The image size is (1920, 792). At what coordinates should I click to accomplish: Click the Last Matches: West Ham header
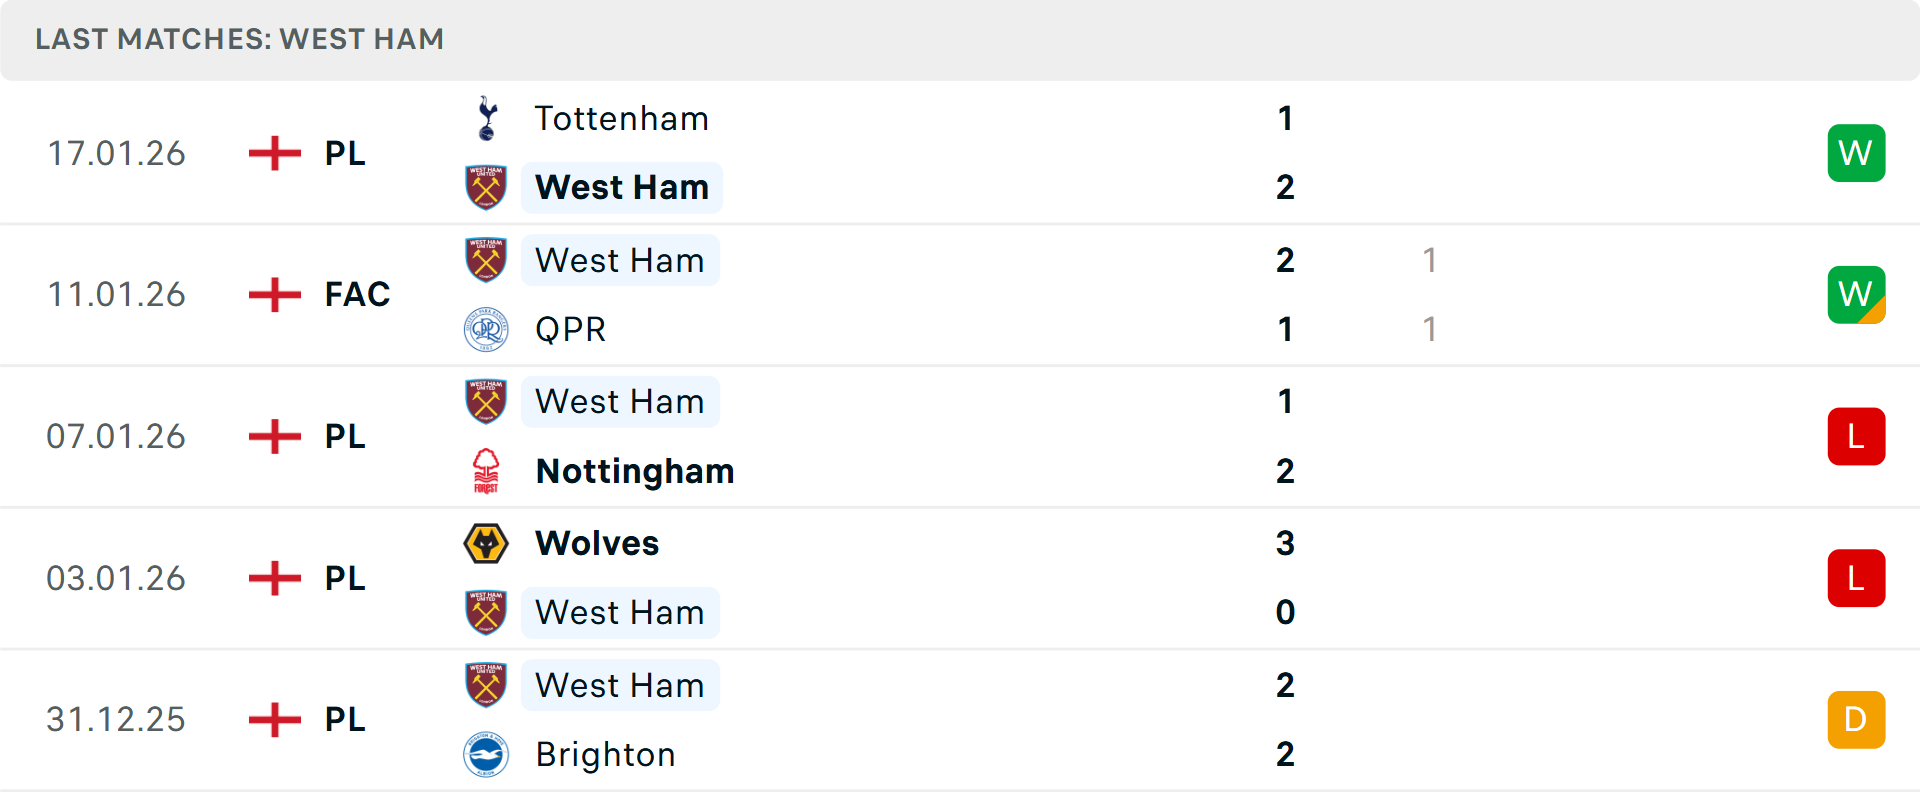240,39
